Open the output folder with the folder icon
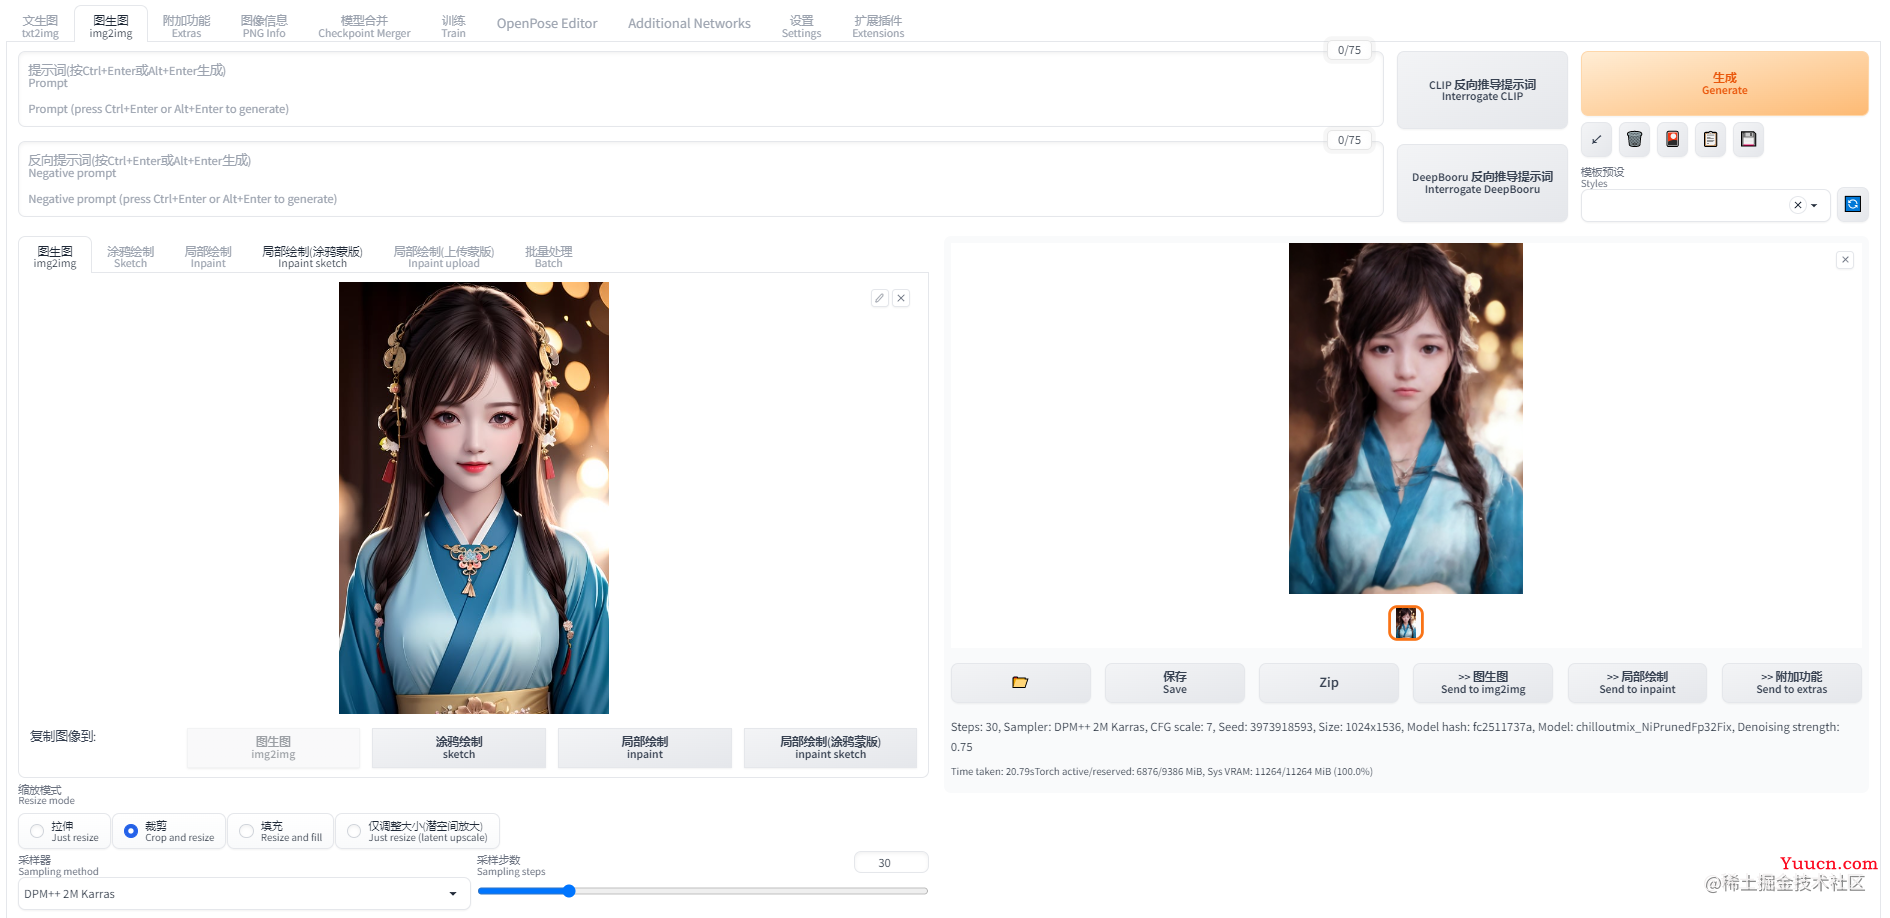Screen dimensions: 1890x918 pos(1020,683)
